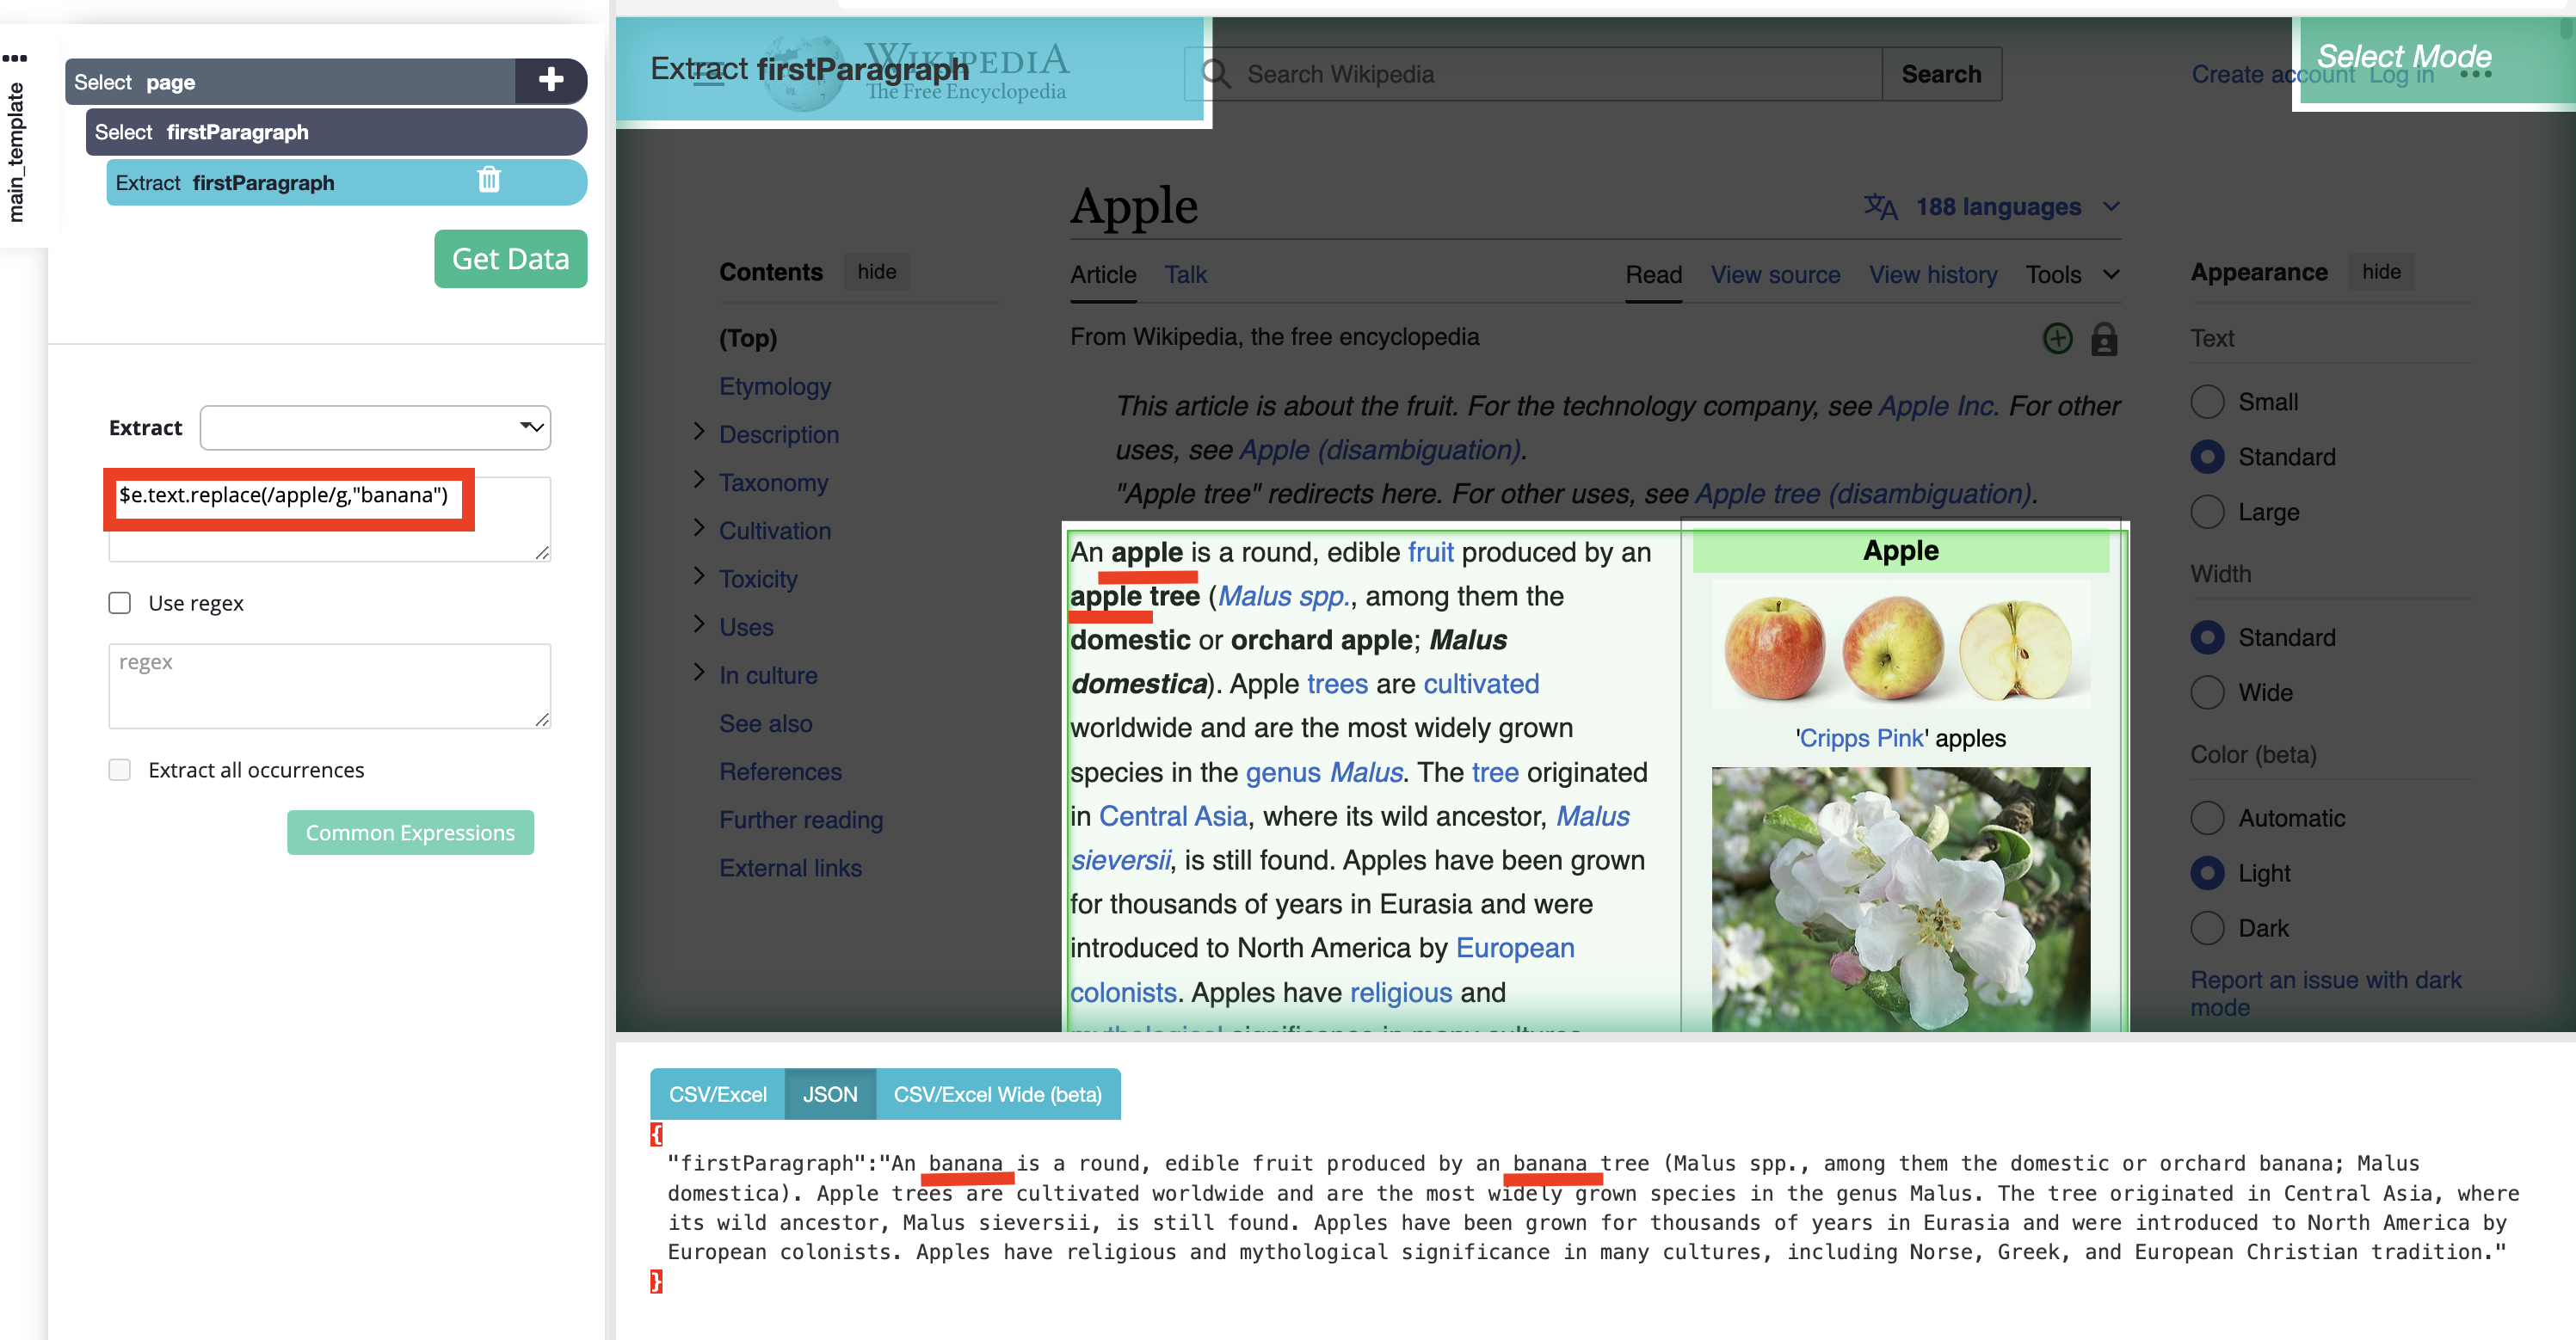Hide the Appearance panel
This screenshot has width=2576, height=1340.
pyautogui.click(x=2381, y=271)
